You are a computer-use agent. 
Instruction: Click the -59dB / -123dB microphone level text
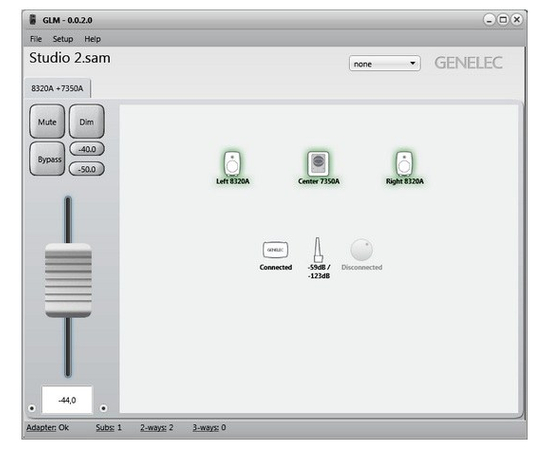click(318, 271)
